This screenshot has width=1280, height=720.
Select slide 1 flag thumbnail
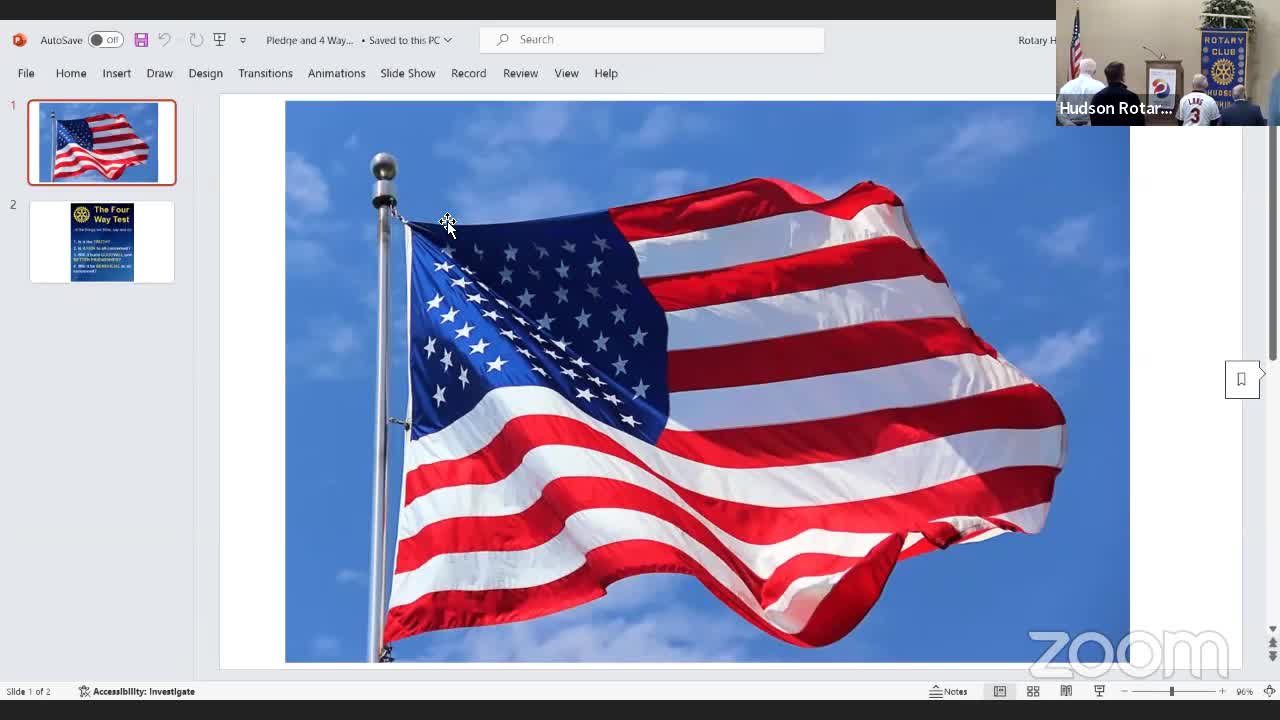coord(102,142)
